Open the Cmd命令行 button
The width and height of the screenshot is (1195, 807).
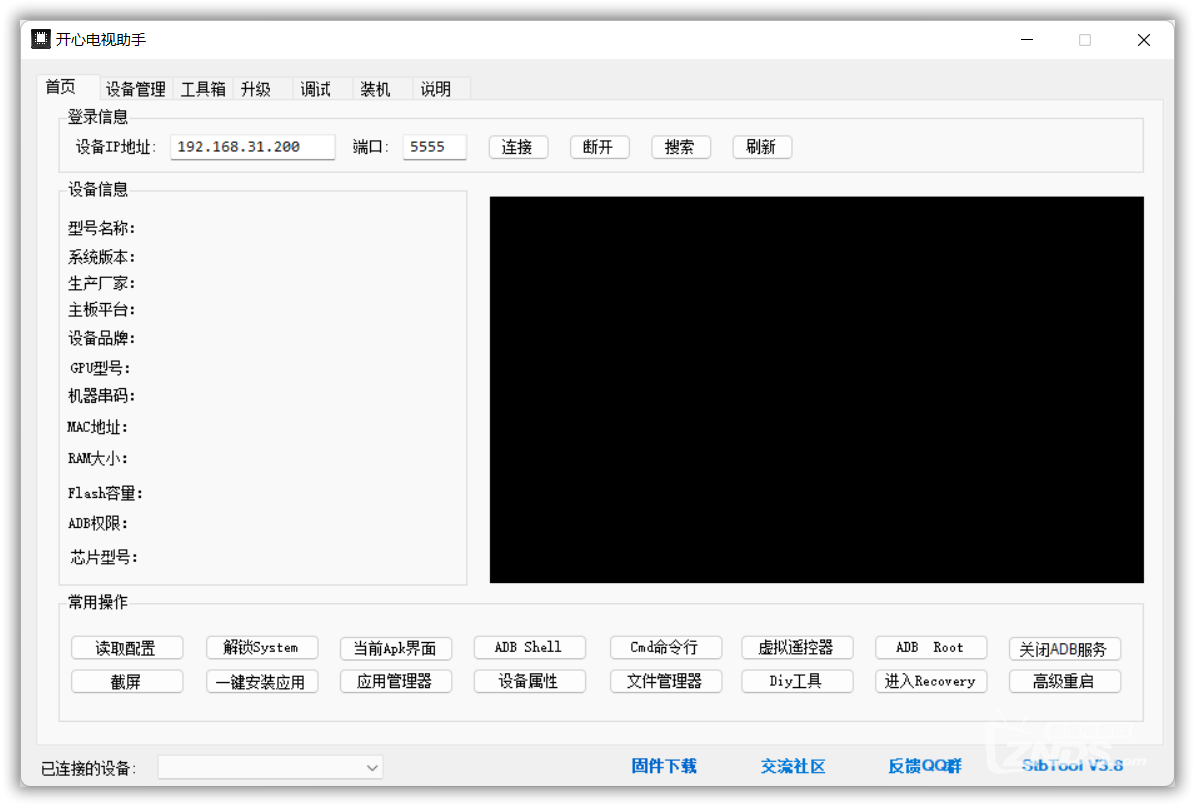click(x=665, y=648)
